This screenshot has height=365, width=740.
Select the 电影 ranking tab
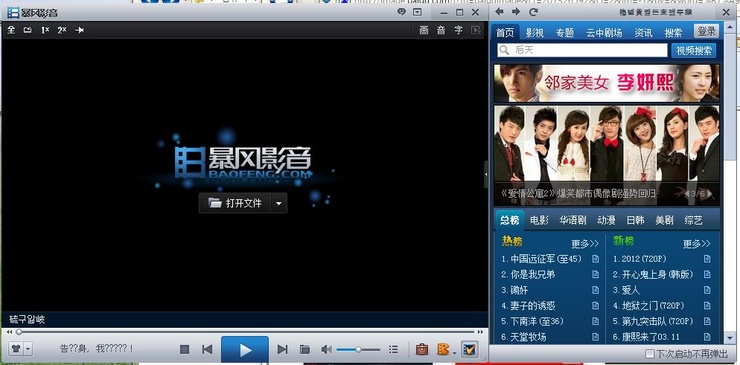539,220
